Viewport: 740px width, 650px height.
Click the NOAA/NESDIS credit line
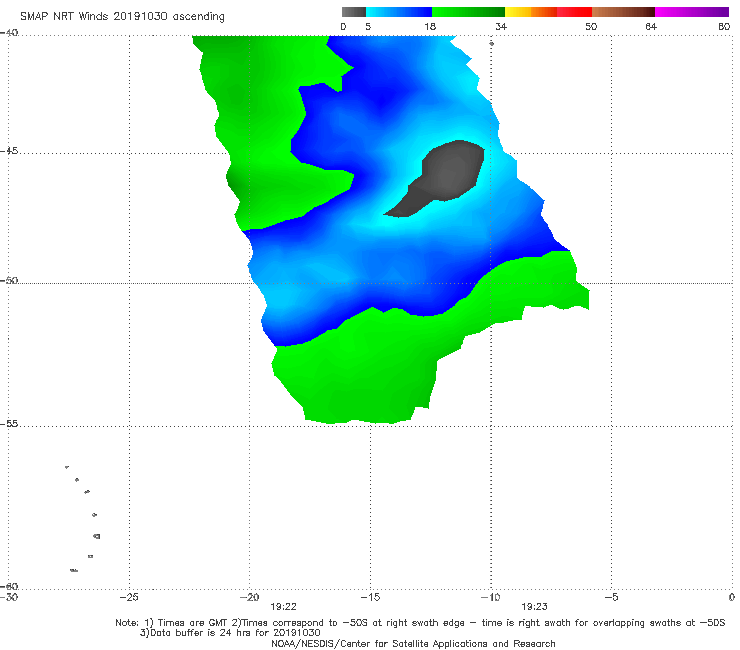click(413, 644)
